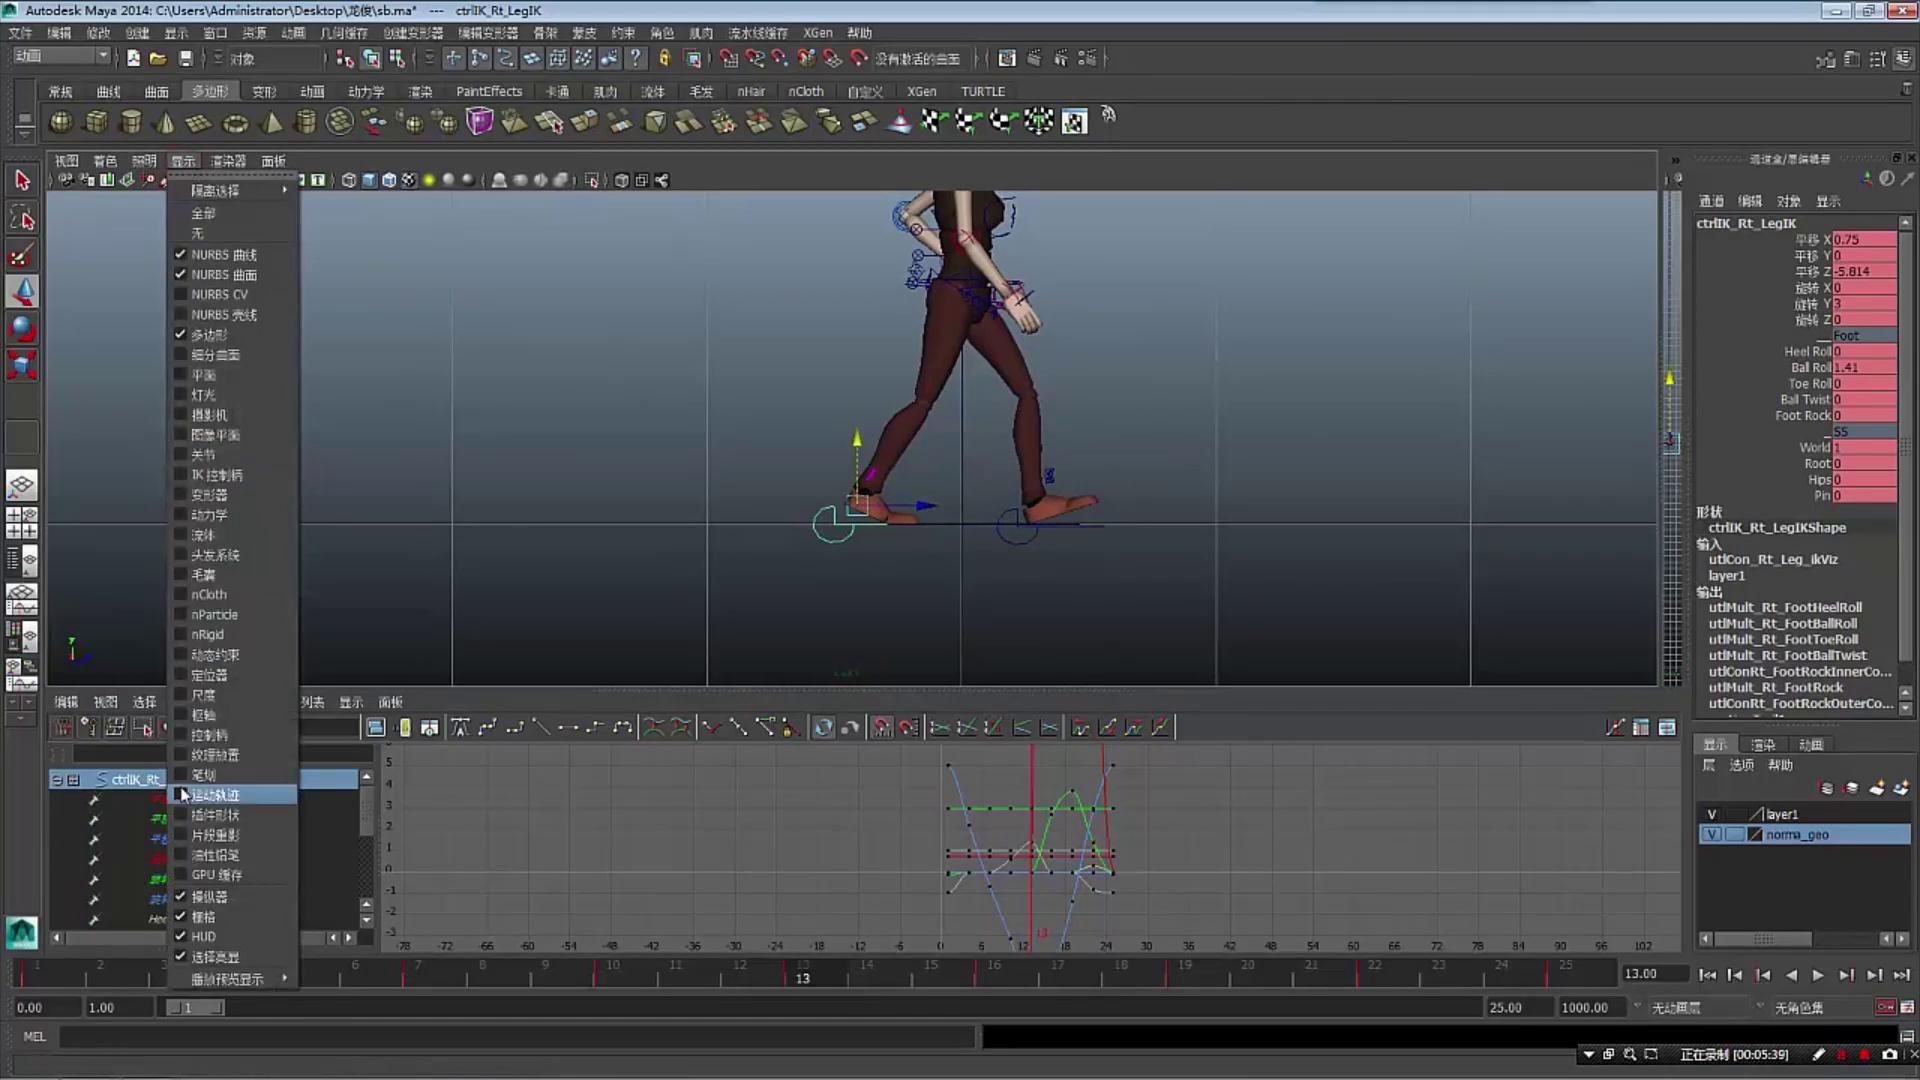Activate the Rotate tool sphere icon
Screen dimensions: 1920x1080
(x=22, y=328)
